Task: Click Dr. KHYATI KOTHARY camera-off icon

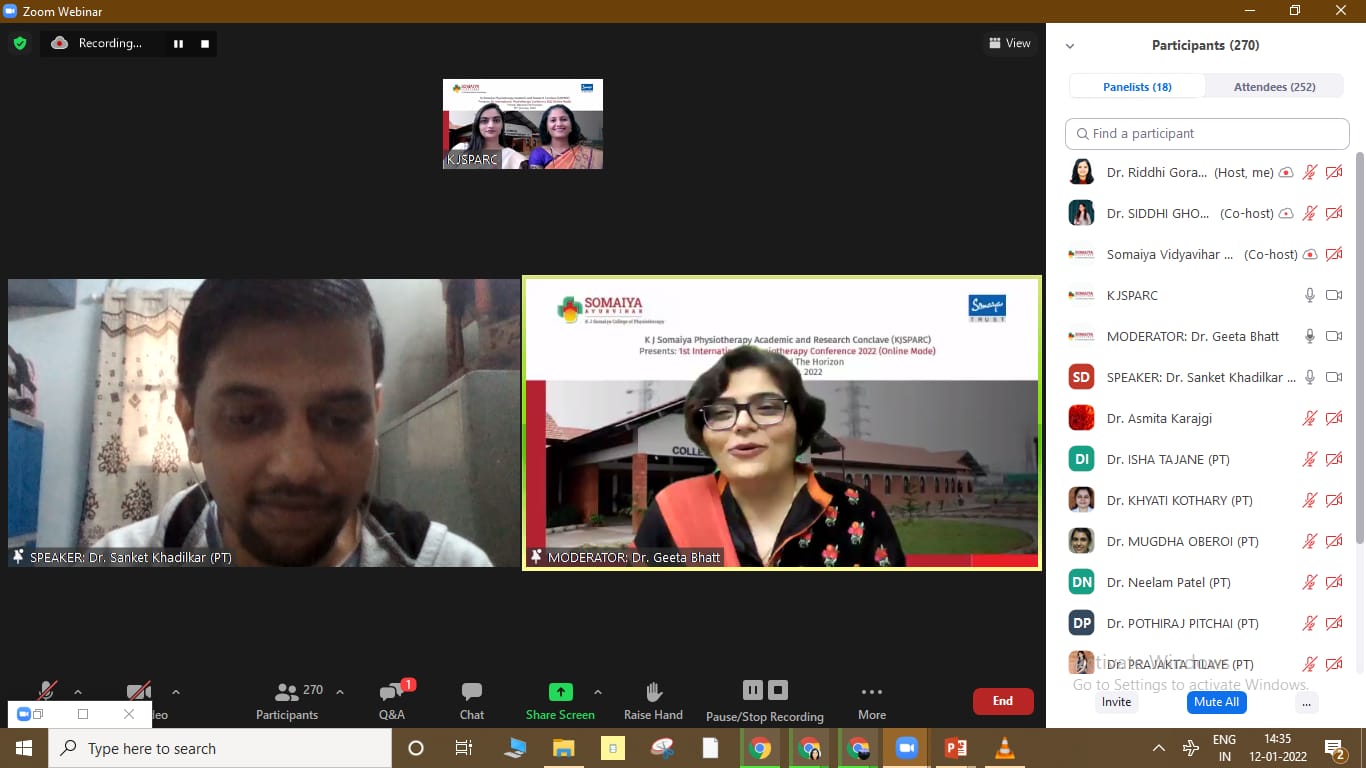Action: [1334, 500]
